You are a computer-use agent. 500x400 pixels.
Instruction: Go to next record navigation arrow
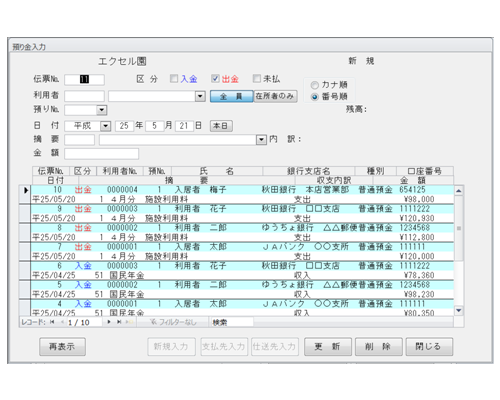click(x=109, y=322)
